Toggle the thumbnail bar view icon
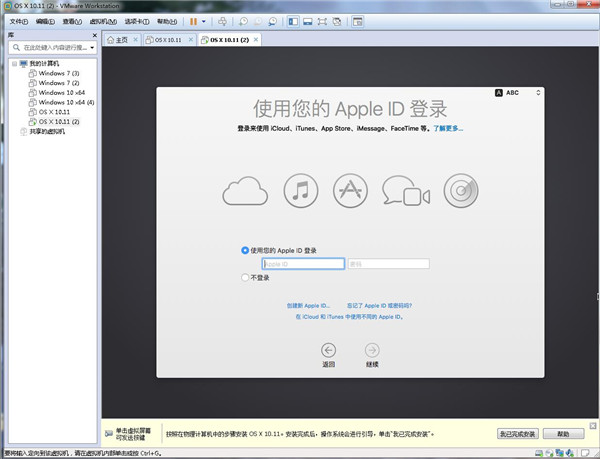The width and height of the screenshot is (600, 459). pos(308,22)
